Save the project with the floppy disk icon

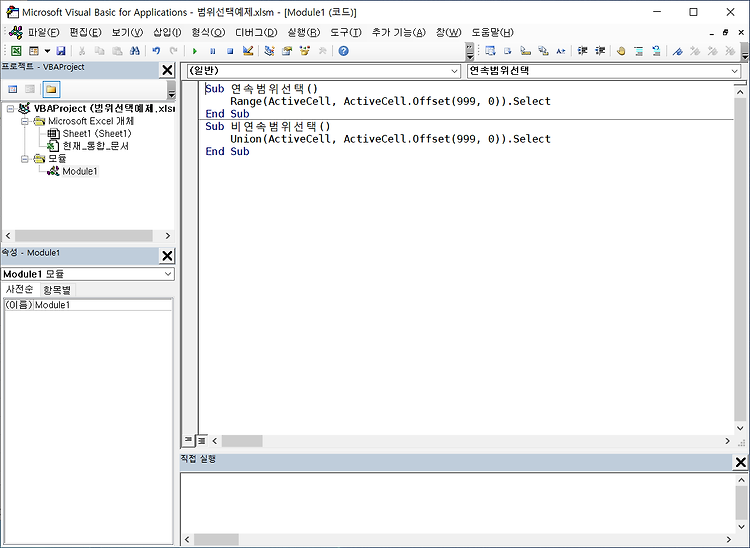[x=61, y=51]
